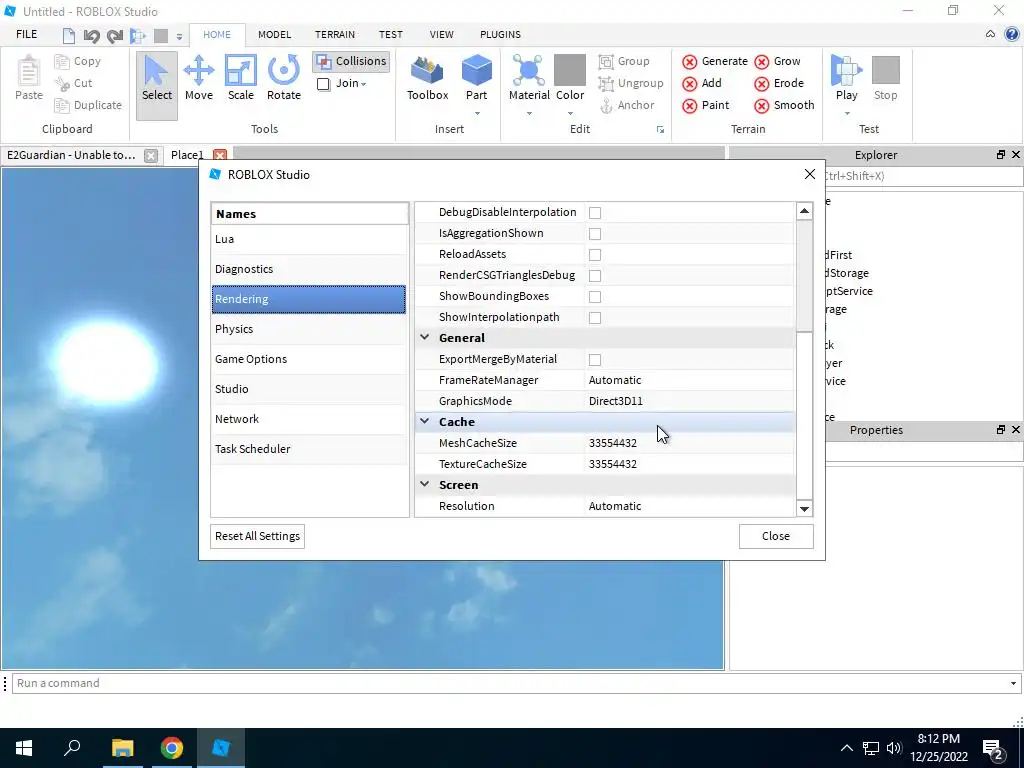The width and height of the screenshot is (1024, 768).
Task: Click the Generate terrain tool
Action: pos(714,61)
